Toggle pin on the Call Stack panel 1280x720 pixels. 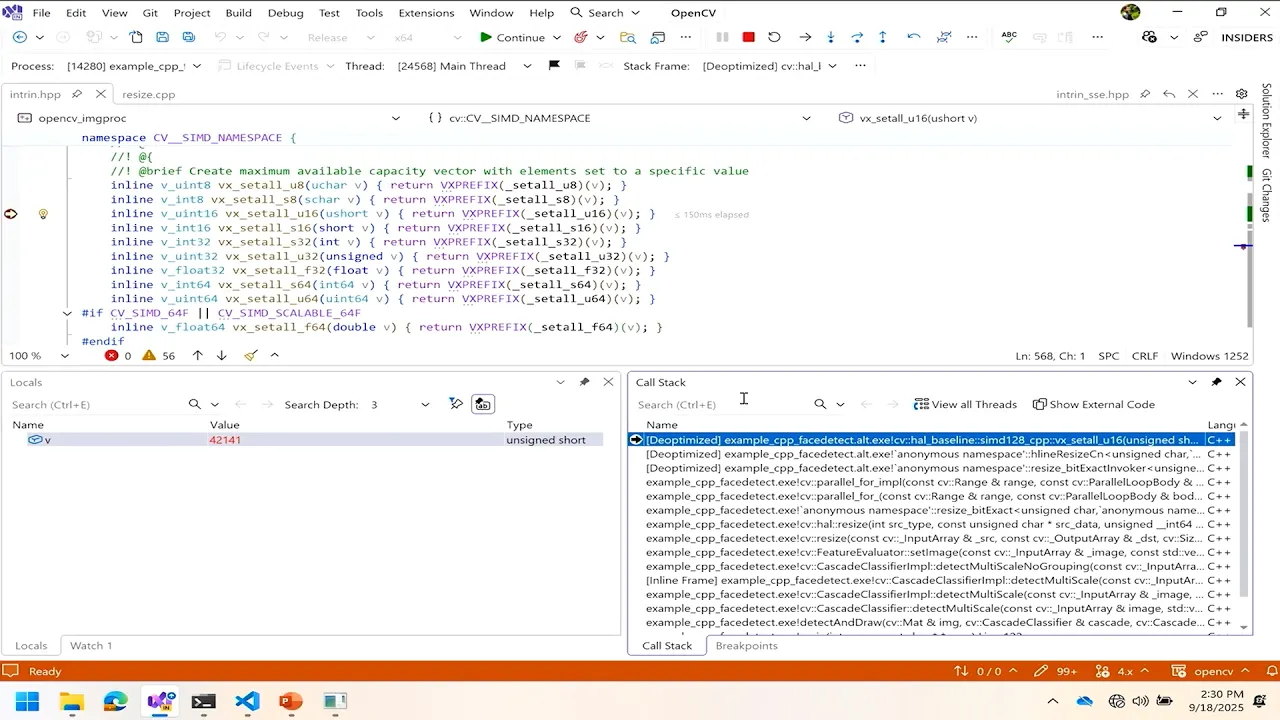click(x=1216, y=382)
